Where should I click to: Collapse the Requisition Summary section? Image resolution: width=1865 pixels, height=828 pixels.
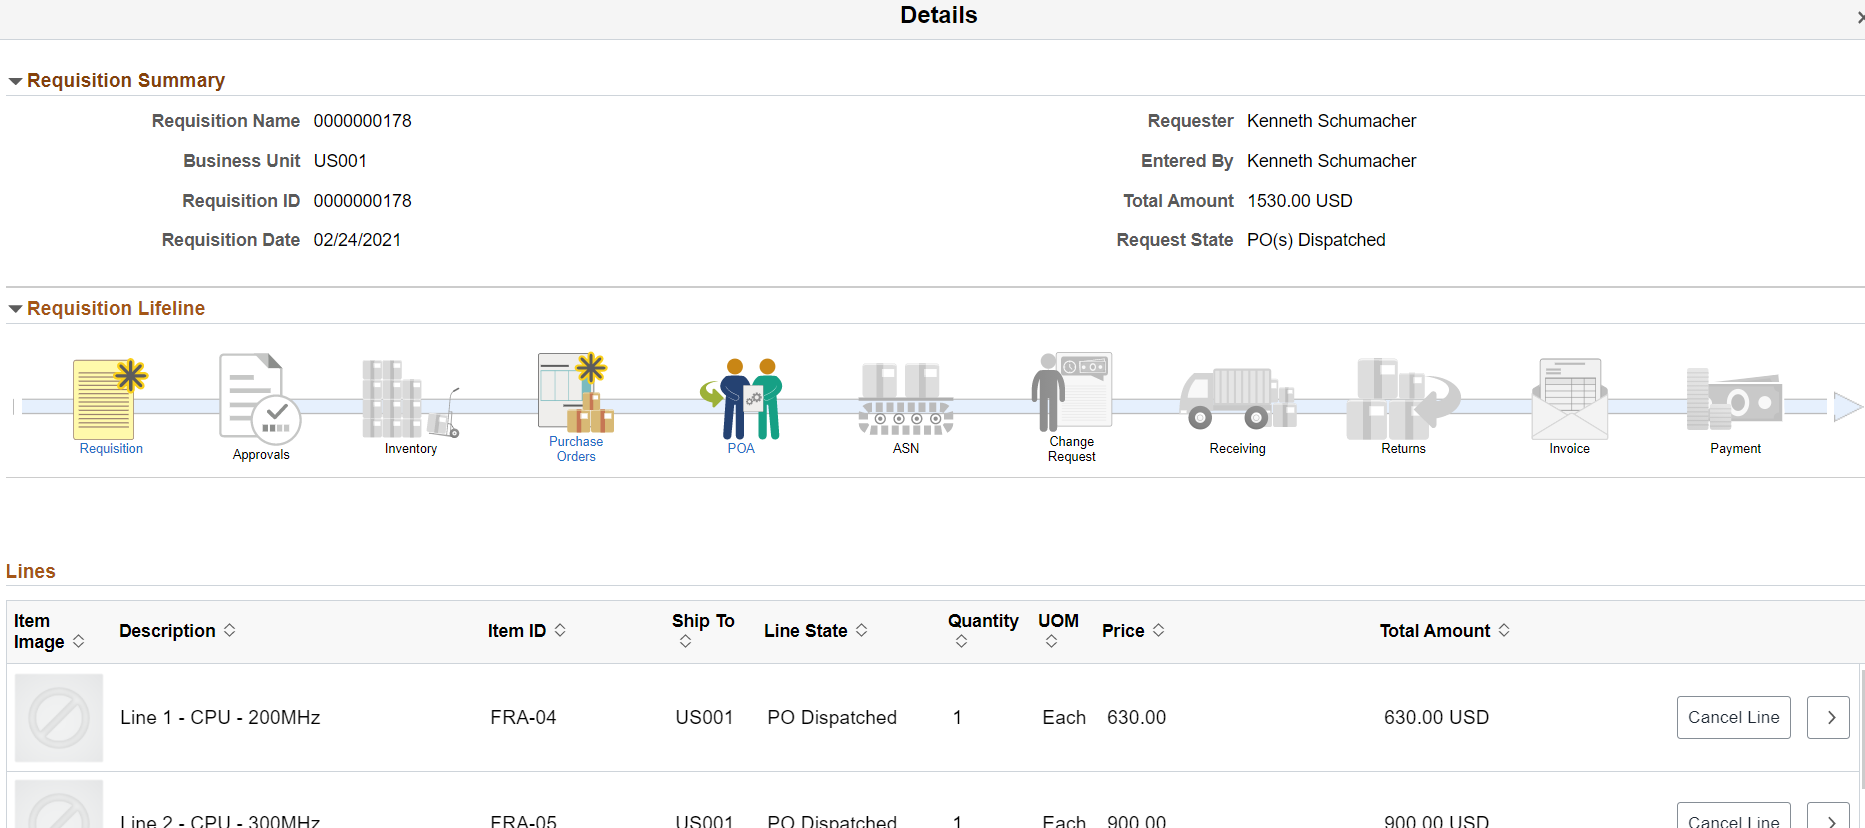click(15, 81)
